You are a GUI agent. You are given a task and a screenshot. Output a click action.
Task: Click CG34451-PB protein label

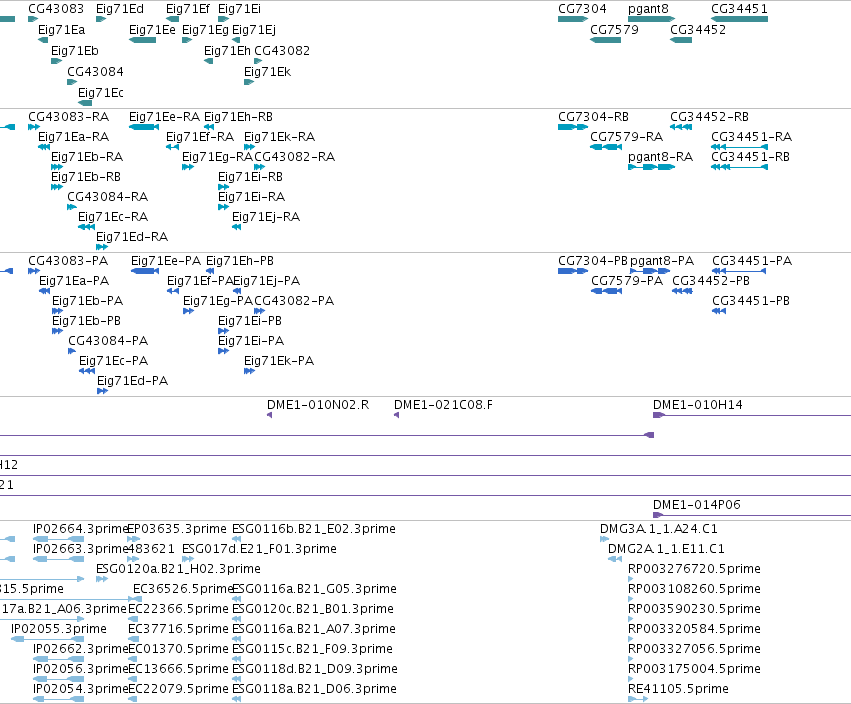pos(751,301)
